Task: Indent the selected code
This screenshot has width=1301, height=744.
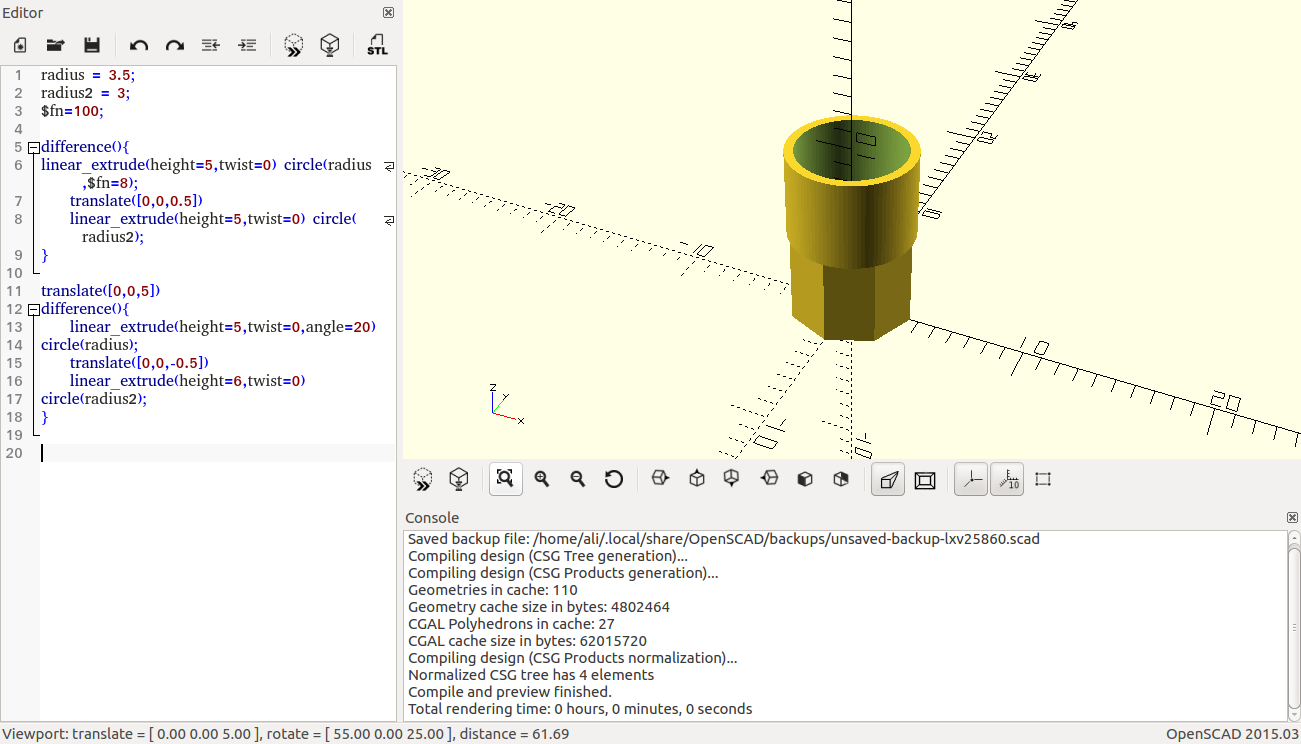Action: 246,45
